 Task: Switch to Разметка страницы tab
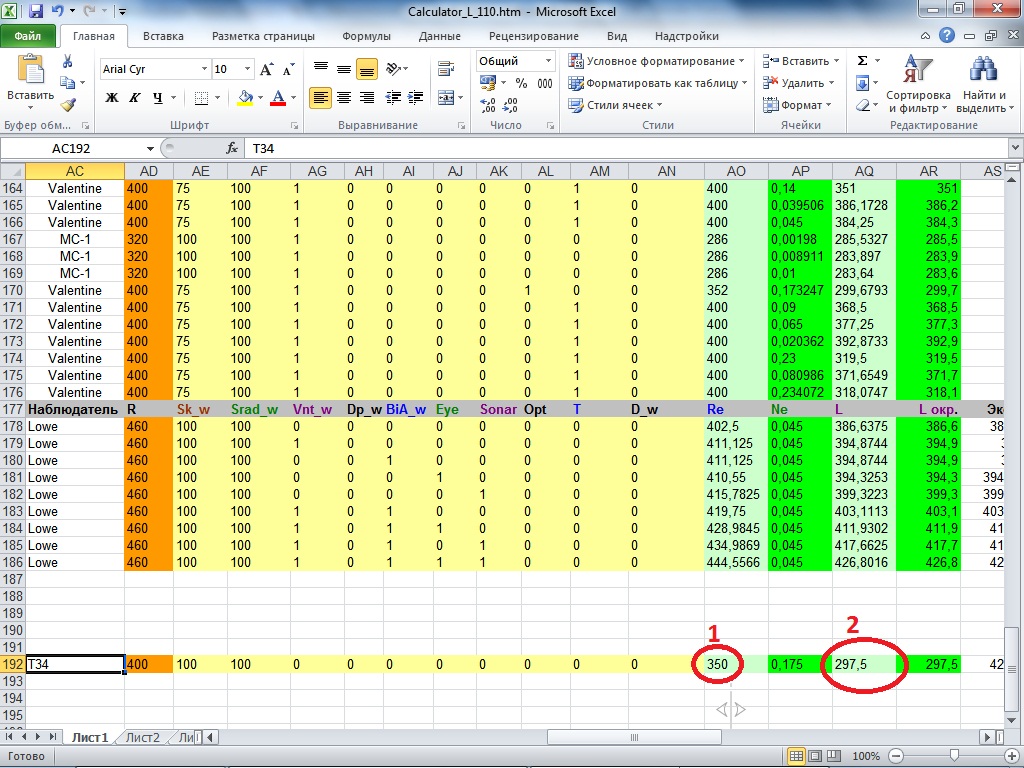[x=263, y=36]
